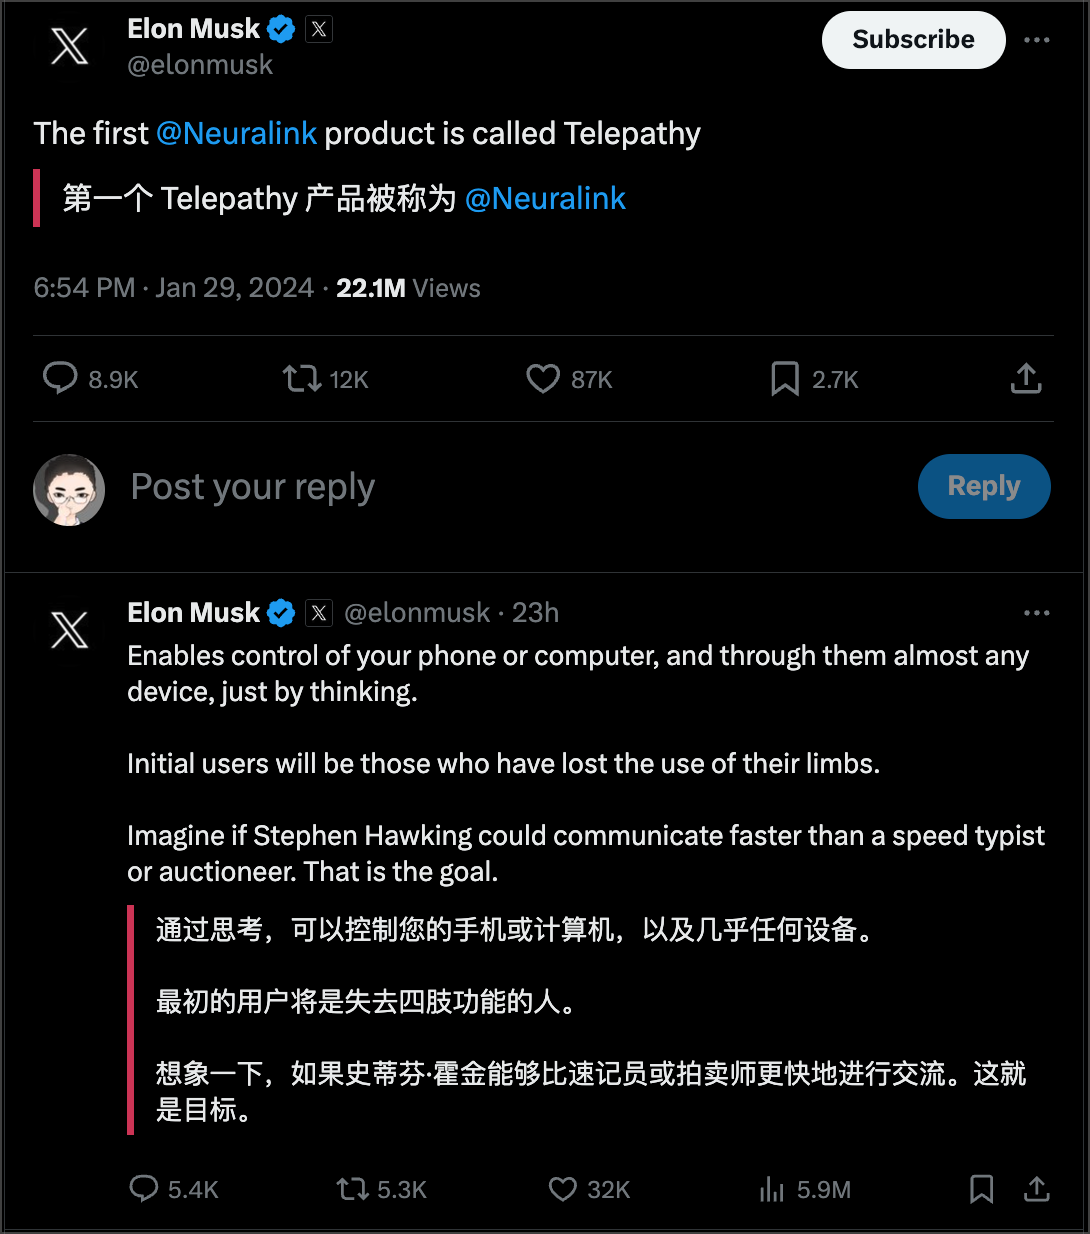Screen dimensions: 1090x1234
Task: Click the X affiliation badge beside the top name
Action: [x=319, y=29]
